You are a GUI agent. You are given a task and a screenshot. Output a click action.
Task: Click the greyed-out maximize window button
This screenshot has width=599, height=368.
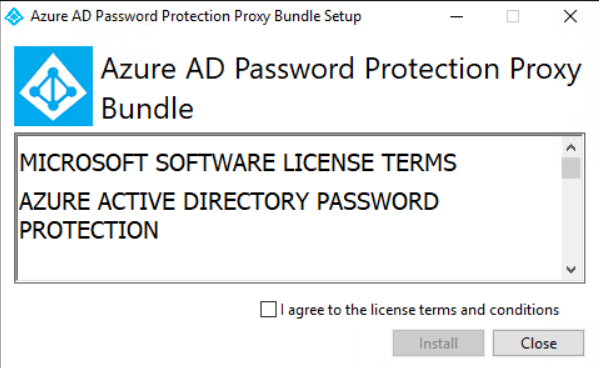coord(513,16)
